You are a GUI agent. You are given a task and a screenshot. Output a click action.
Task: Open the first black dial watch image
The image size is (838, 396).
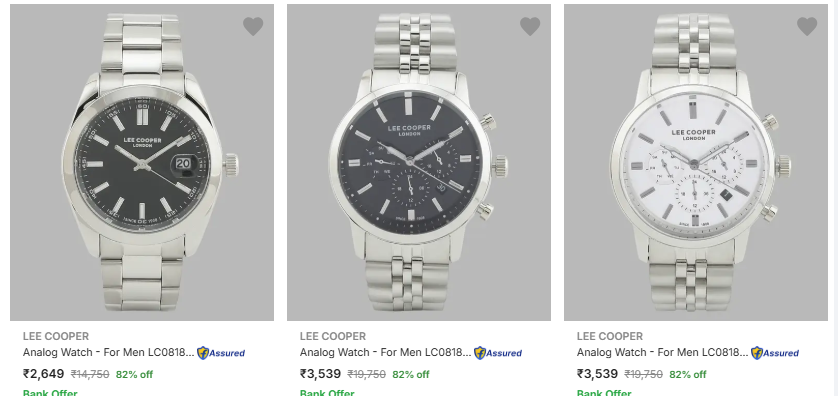coord(142,162)
